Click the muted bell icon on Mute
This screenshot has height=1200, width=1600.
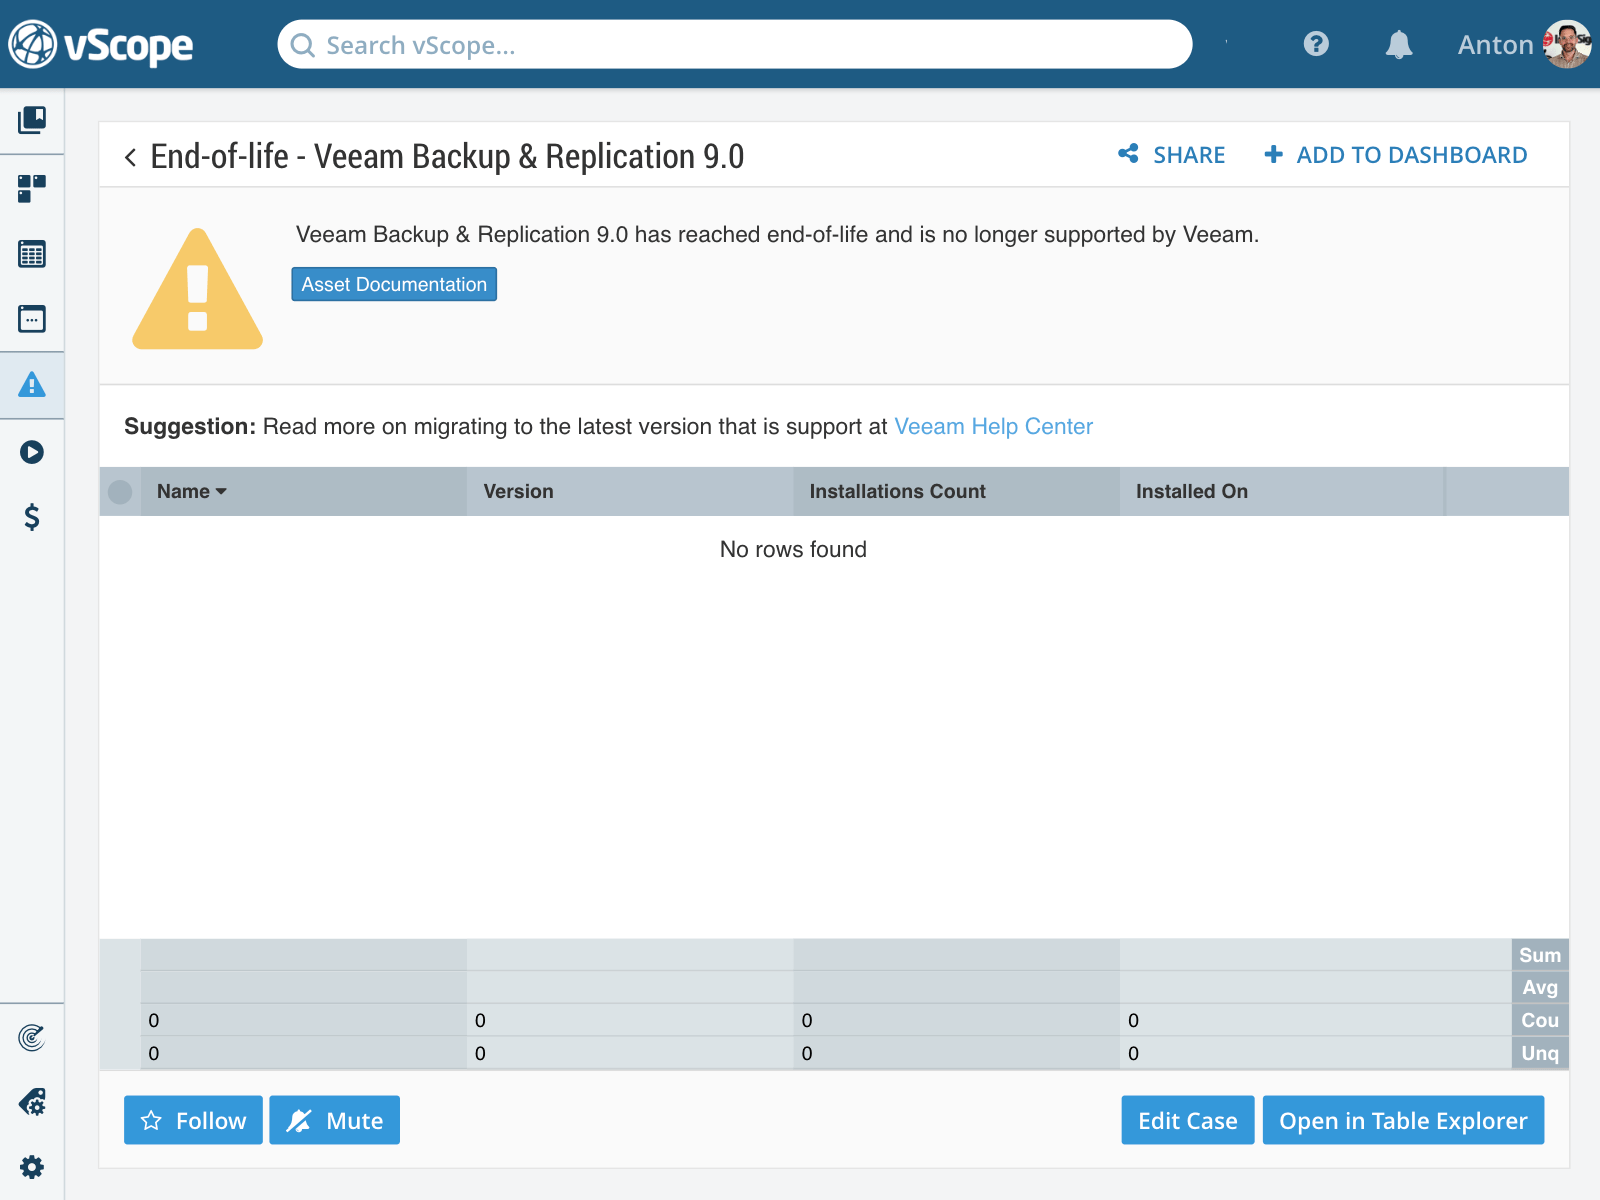point(299,1121)
